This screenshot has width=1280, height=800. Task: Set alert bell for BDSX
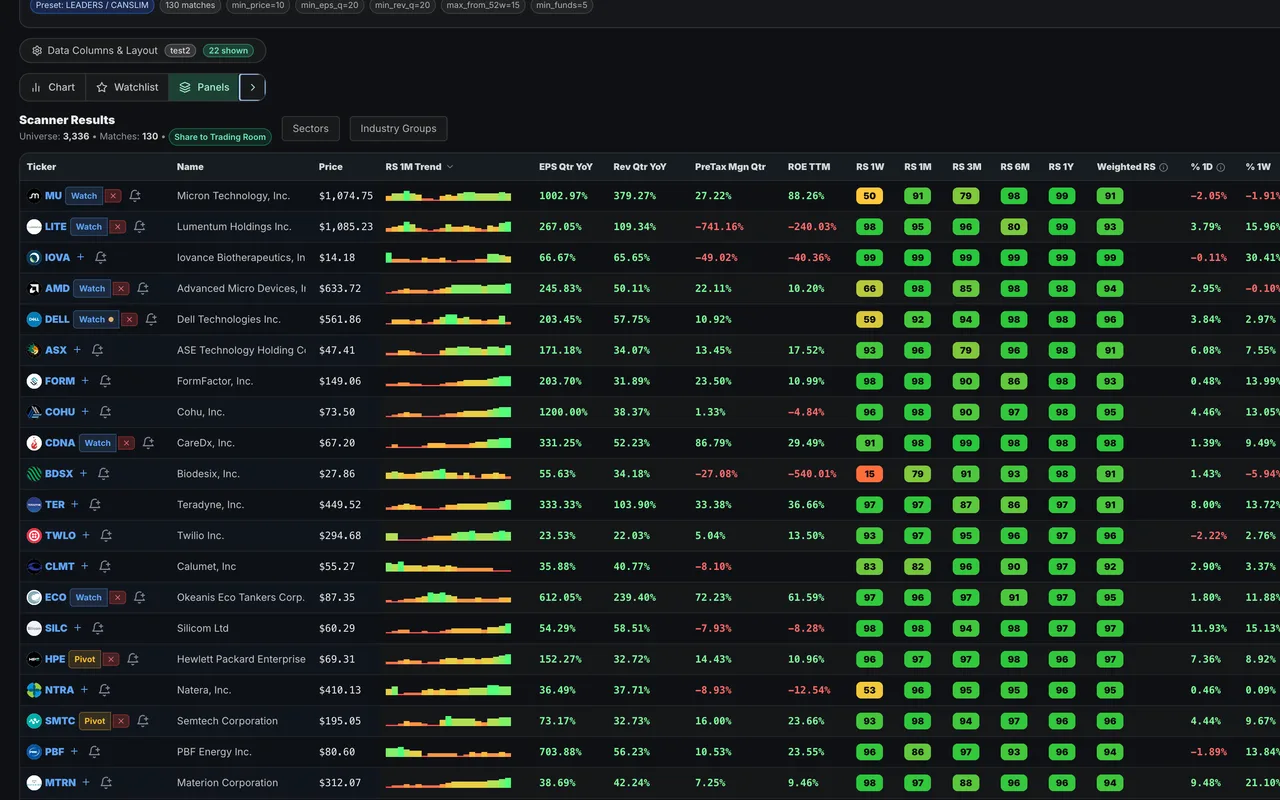pyautogui.click(x=103, y=474)
